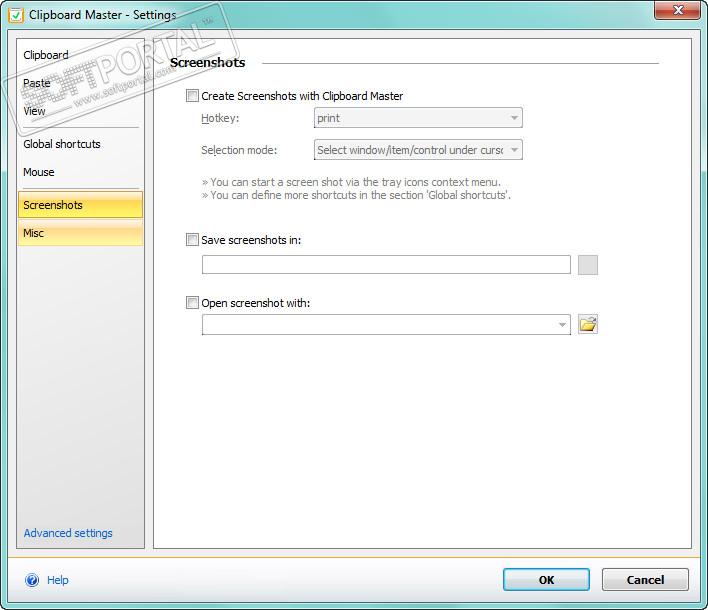
Task: Click the Cancel button
Action: pos(645,580)
